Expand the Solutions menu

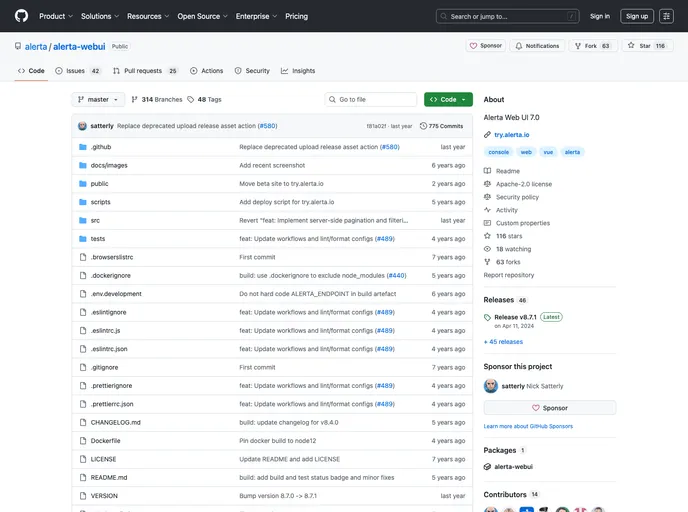100,16
